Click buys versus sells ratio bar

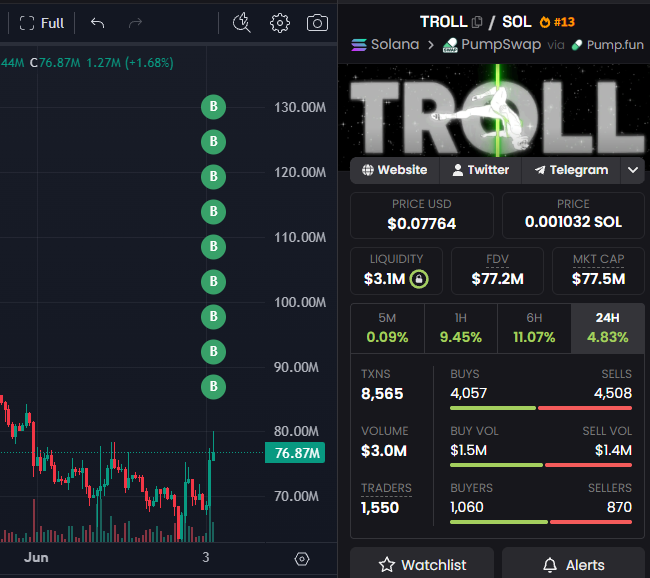541,408
